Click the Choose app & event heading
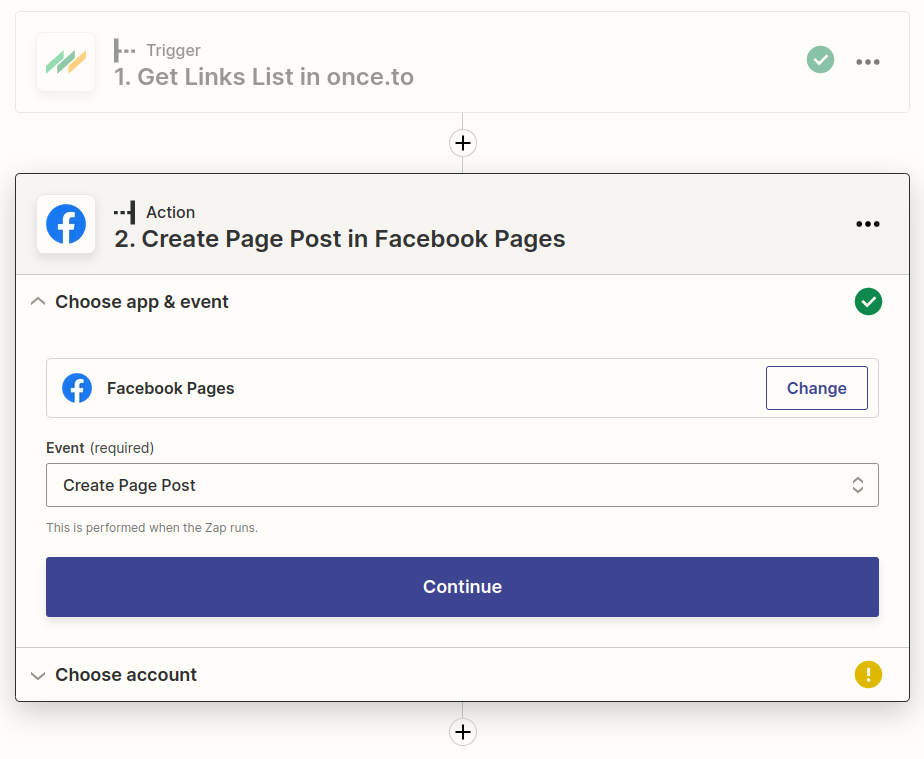The height and width of the screenshot is (759, 924). pos(141,302)
